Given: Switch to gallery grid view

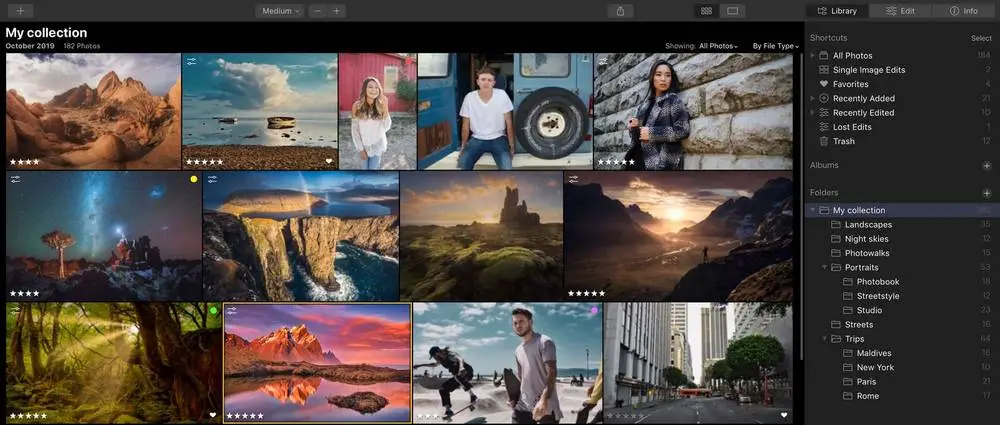Looking at the screenshot, I should 706,11.
